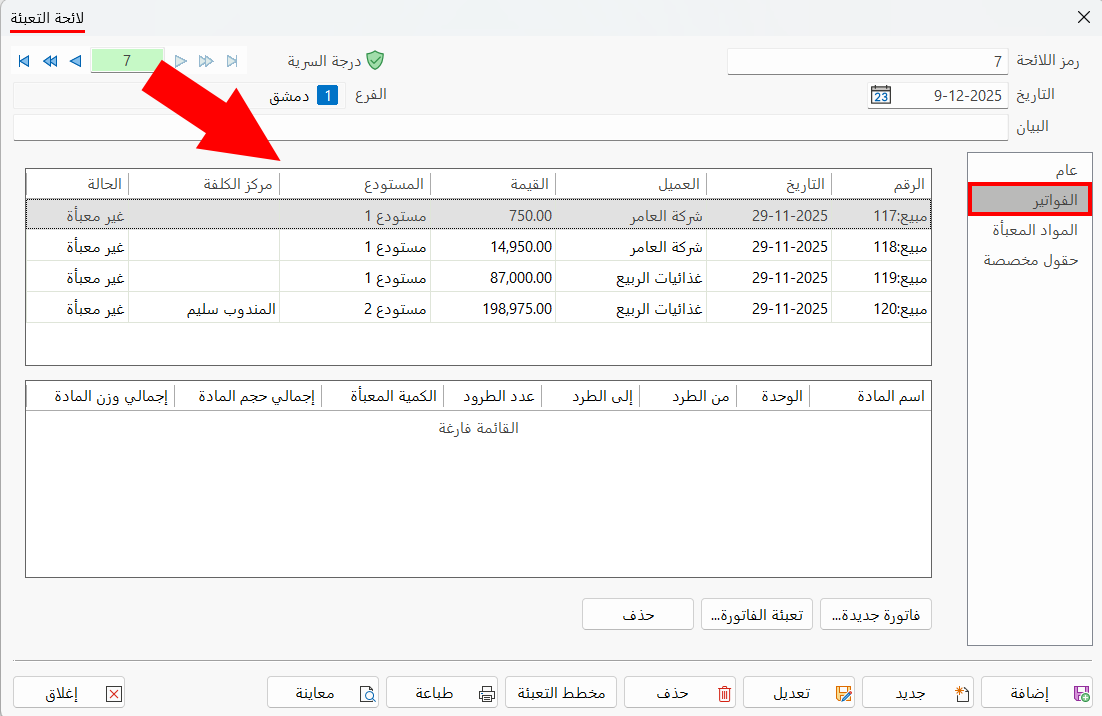Click the fast-rewind double arrow icon
Screen dimensions: 1102x716
(x=50, y=60)
